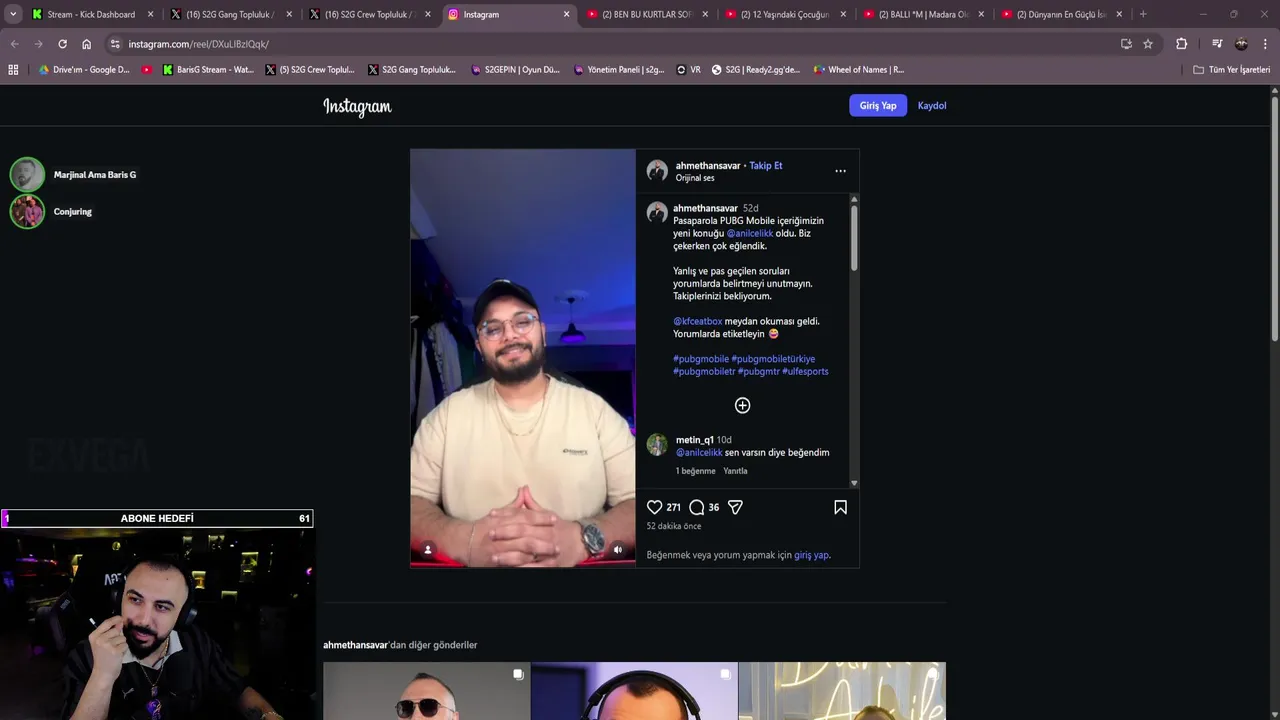
Task: Click the install app icon
Action: [1126, 44]
